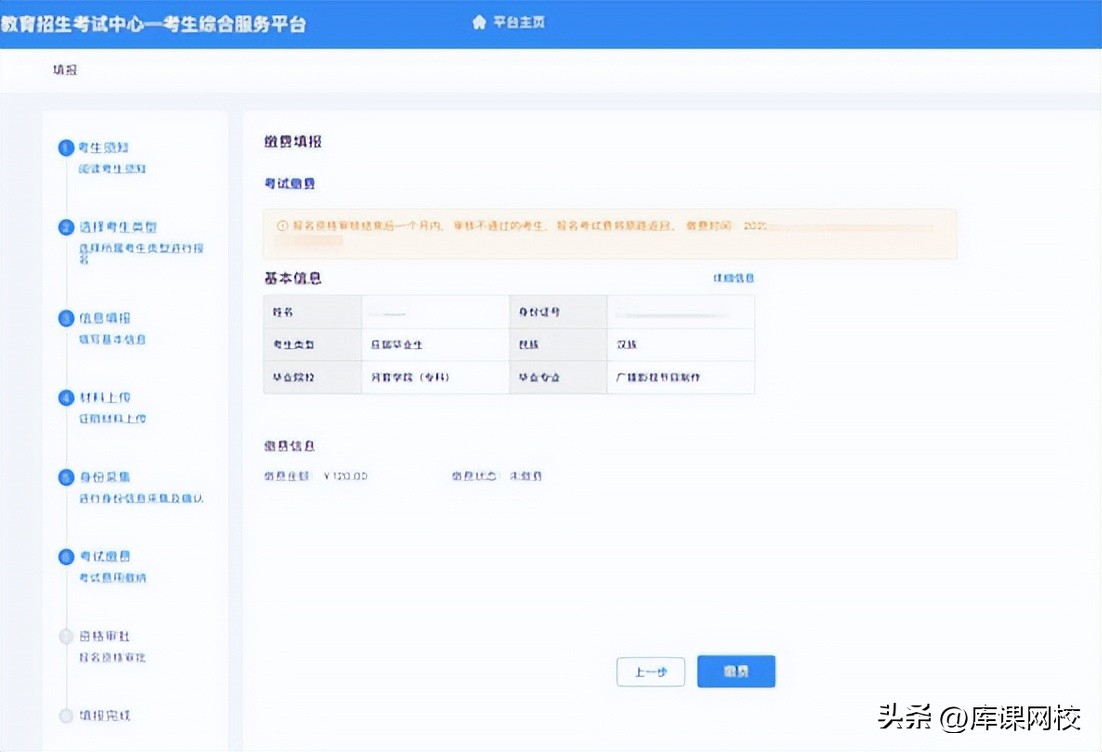Open the 详细信息 link
The width and height of the screenshot is (1102, 752).
pyautogui.click(x=733, y=278)
